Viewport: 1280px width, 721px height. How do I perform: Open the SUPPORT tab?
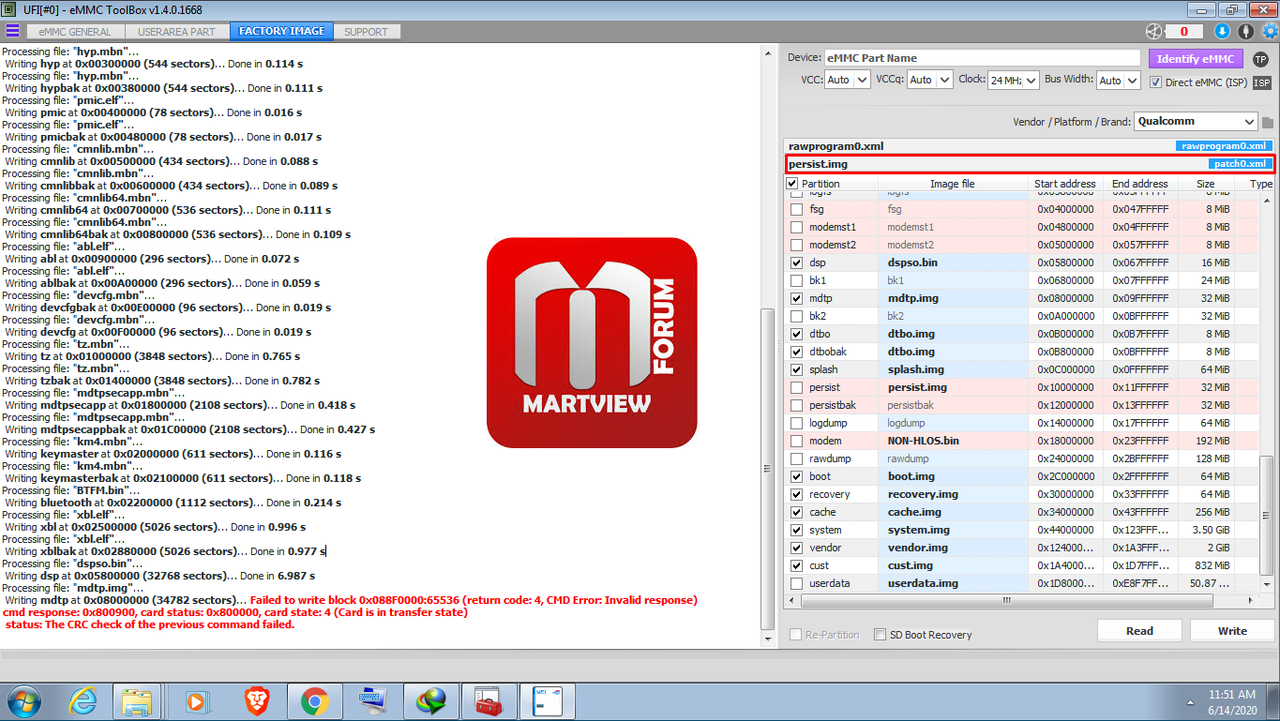pyautogui.click(x=366, y=32)
